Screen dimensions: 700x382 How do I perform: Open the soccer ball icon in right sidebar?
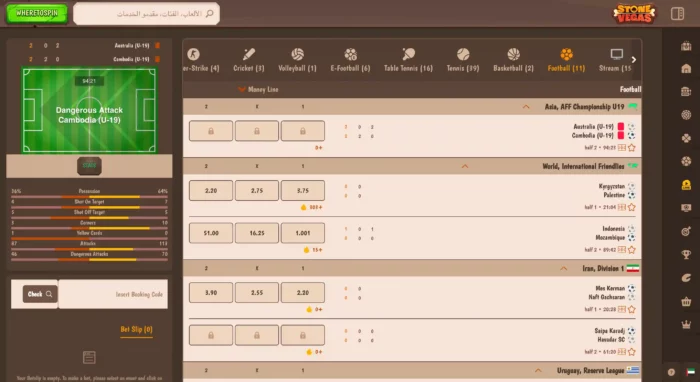pyautogui.click(x=686, y=161)
